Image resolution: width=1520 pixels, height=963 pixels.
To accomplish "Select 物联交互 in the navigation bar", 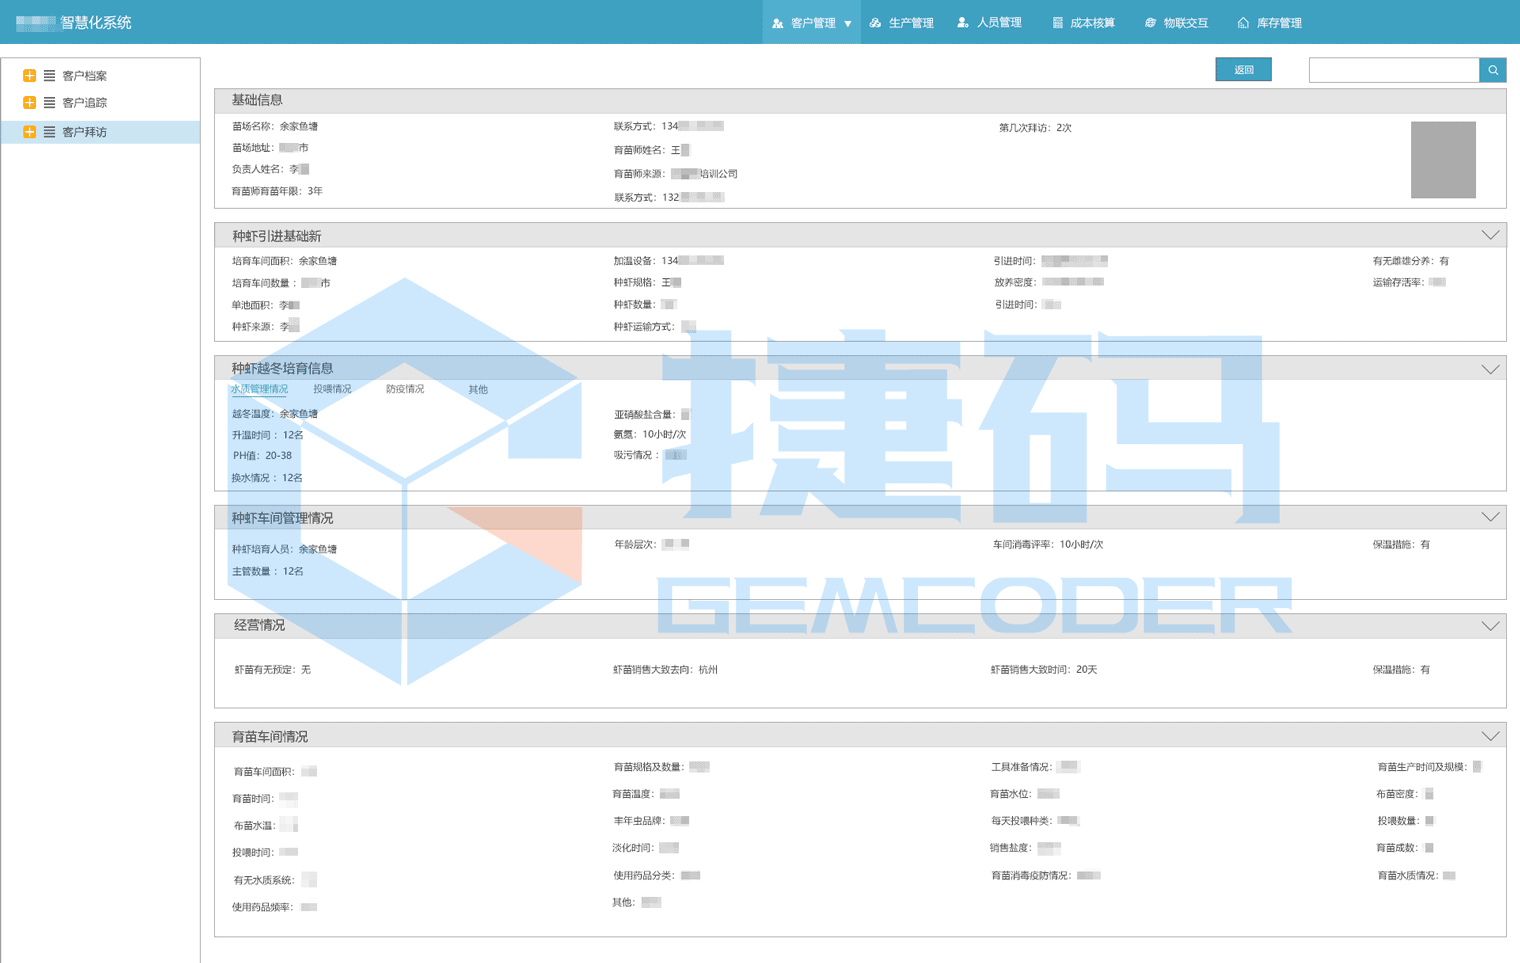I will (1176, 23).
